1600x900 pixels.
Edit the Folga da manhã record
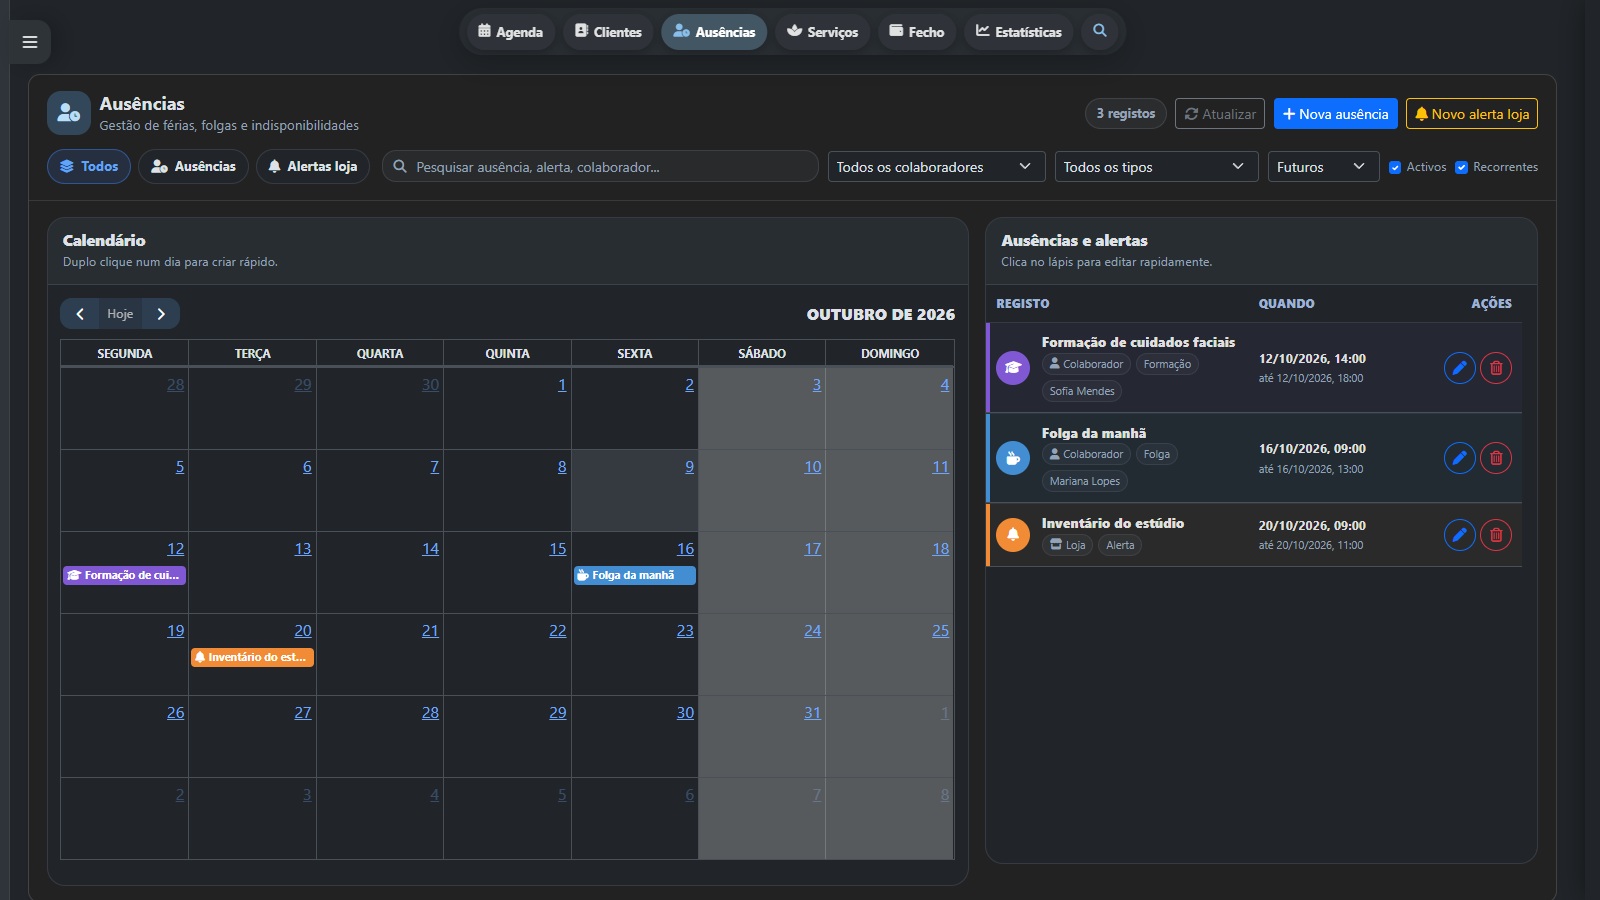(x=1459, y=458)
